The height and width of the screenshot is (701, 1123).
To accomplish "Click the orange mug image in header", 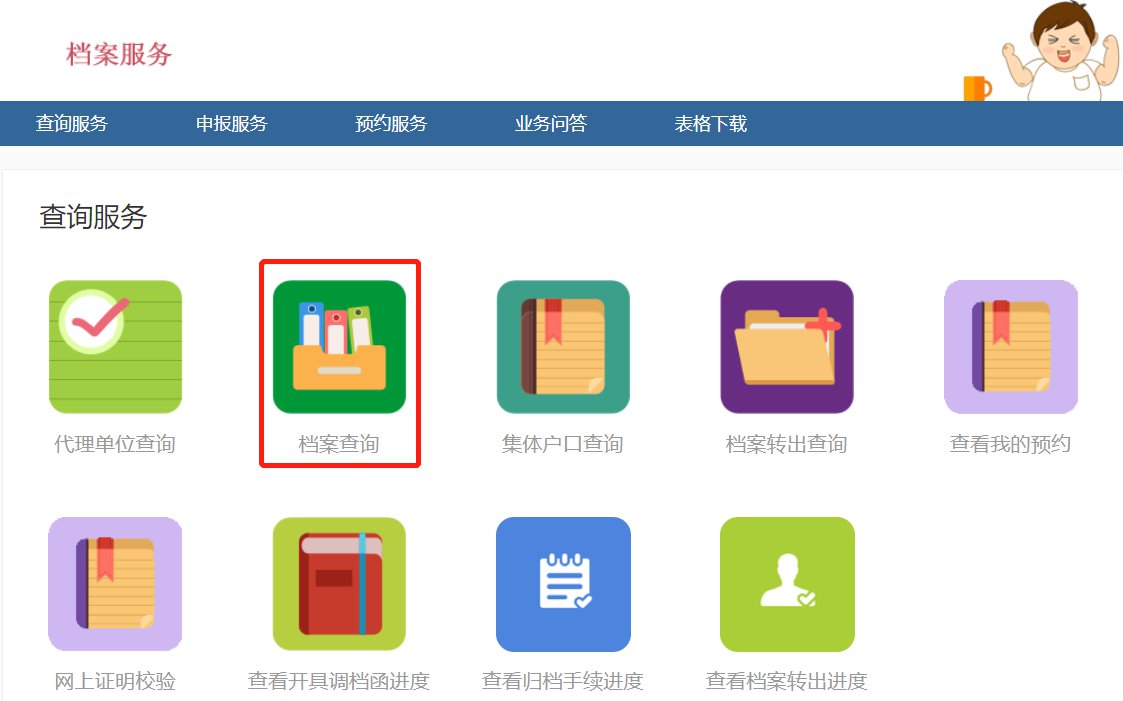I will pyautogui.click(x=977, y=88).
